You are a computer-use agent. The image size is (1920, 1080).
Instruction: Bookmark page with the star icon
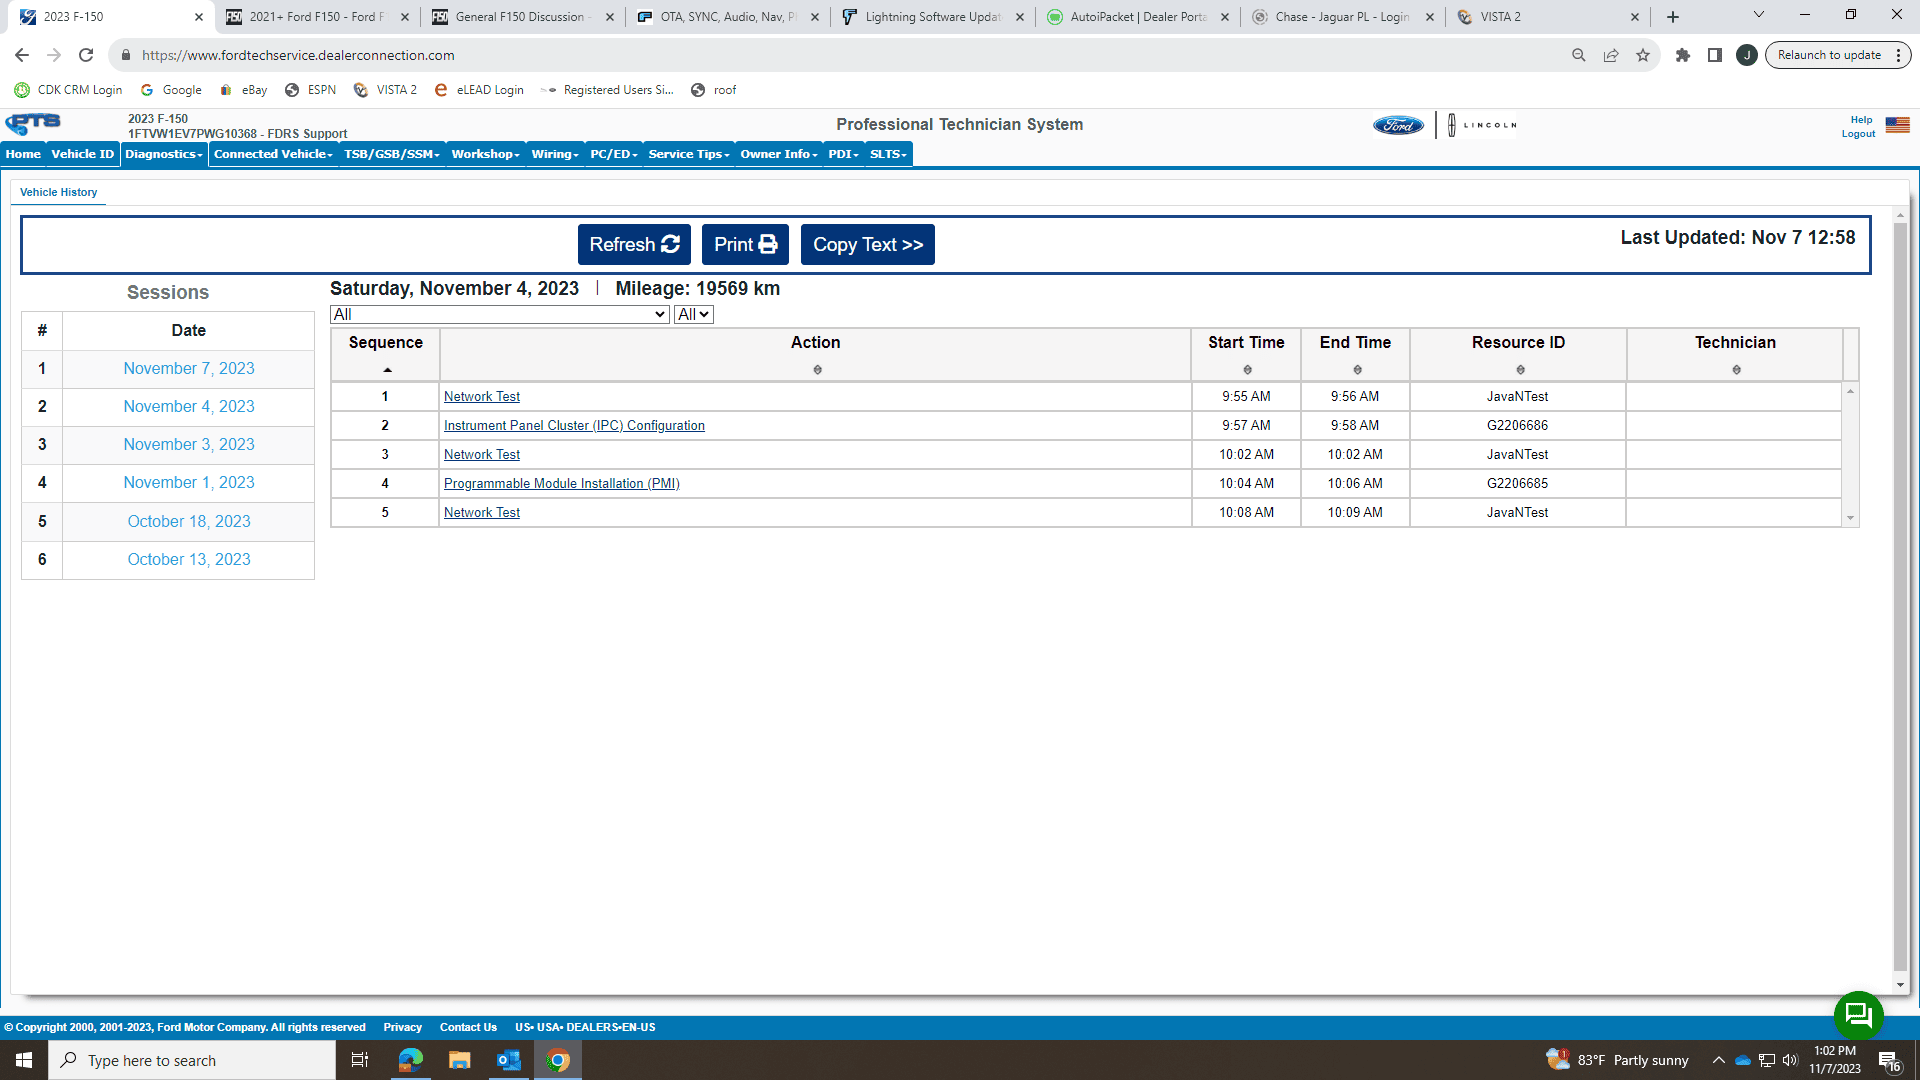tap(1643, 55)
